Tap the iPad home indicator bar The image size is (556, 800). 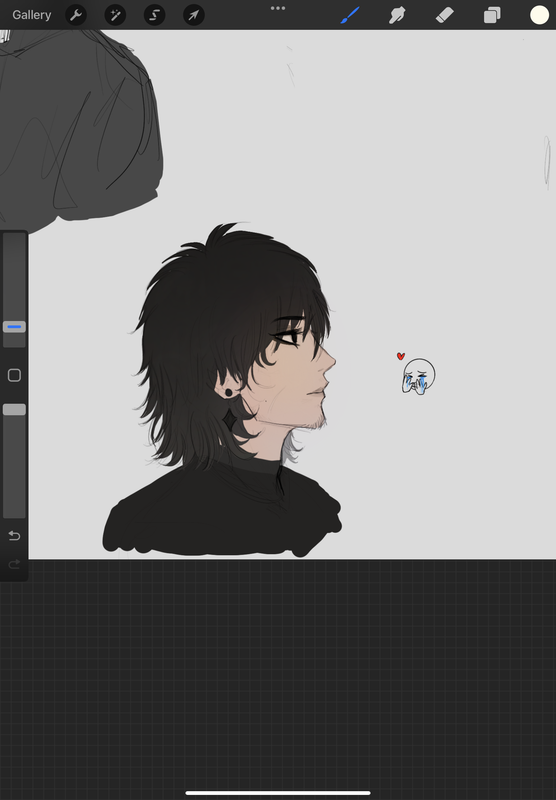point(278,793)
